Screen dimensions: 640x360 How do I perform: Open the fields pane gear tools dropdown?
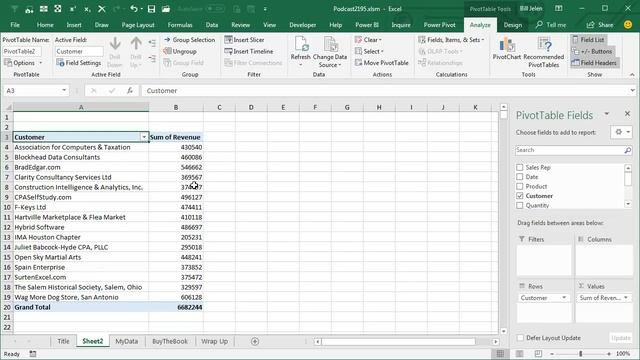622,132
